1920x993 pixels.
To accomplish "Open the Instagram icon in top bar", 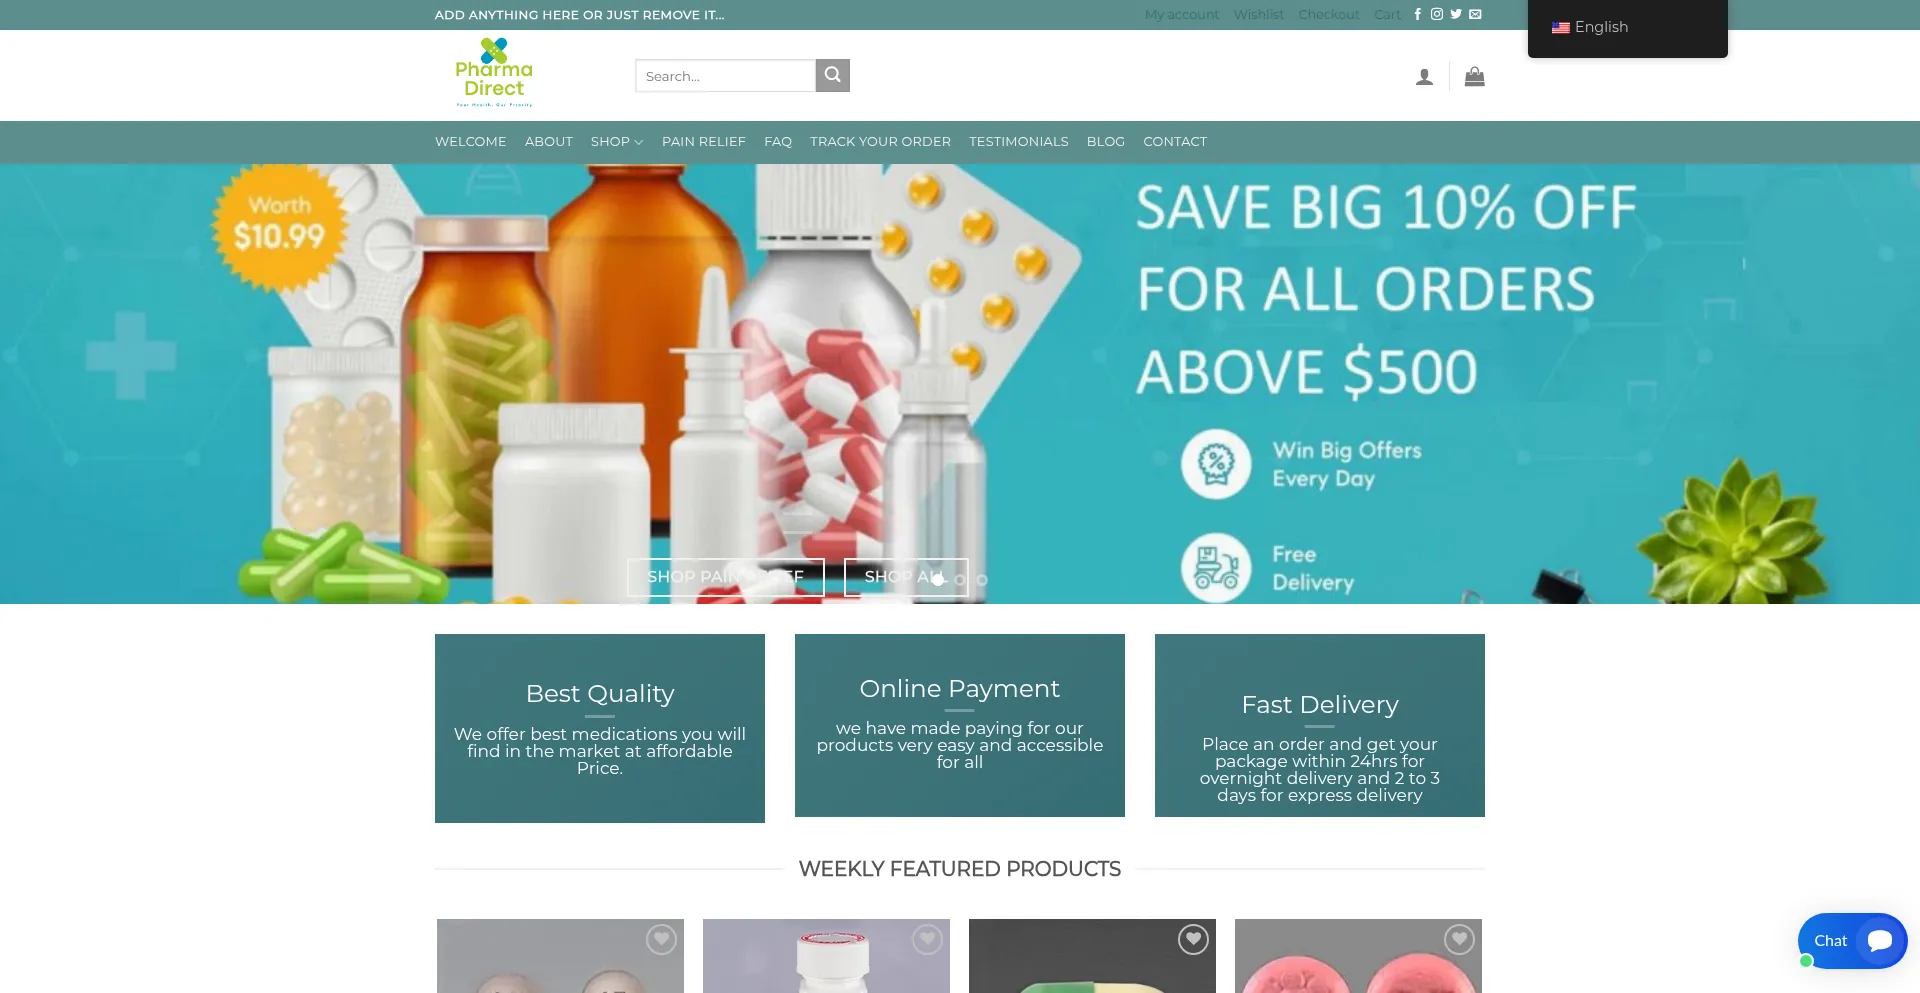I will [x=1437, y=14].
